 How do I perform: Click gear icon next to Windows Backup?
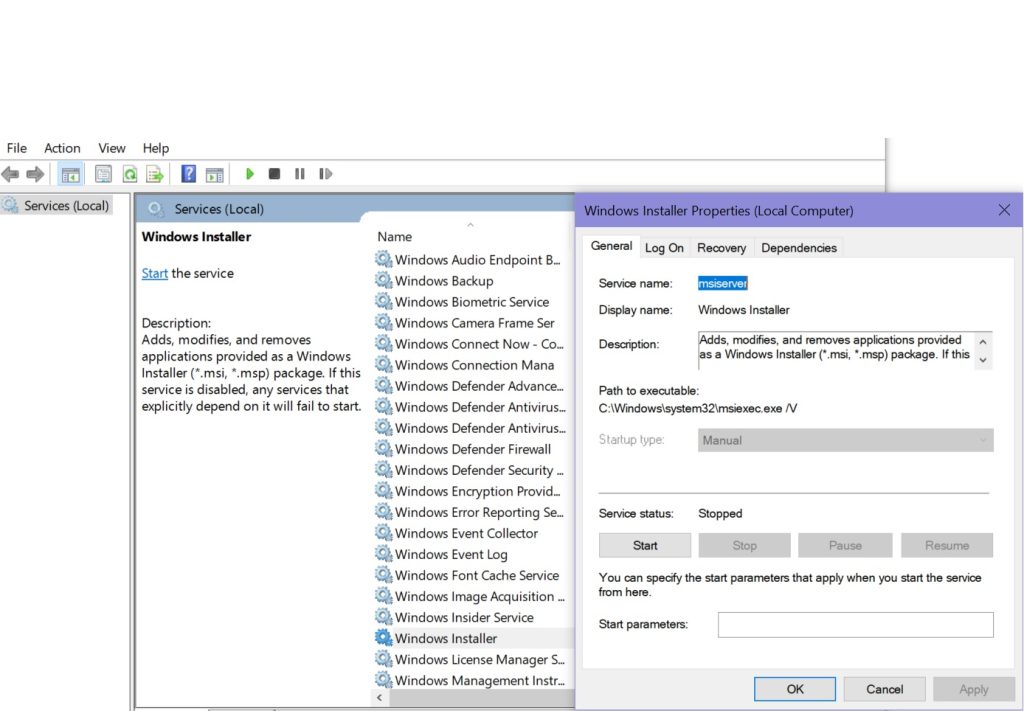click(x=383, y=280)
